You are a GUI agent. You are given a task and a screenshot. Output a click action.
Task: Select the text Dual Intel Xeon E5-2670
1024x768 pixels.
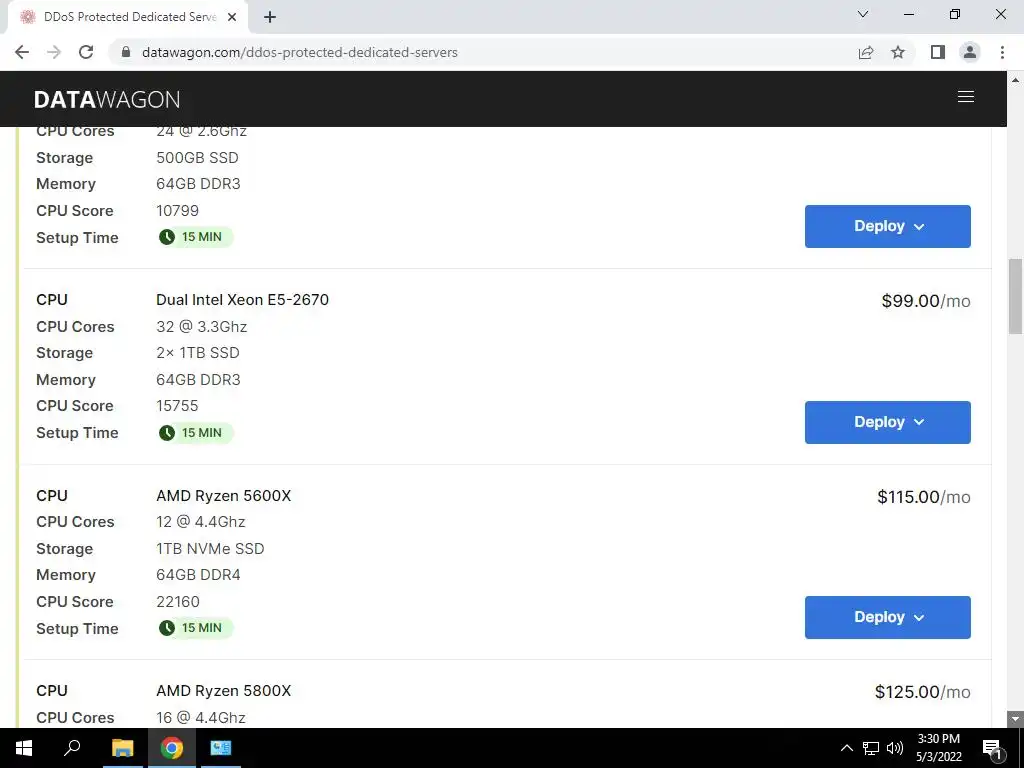242,300
